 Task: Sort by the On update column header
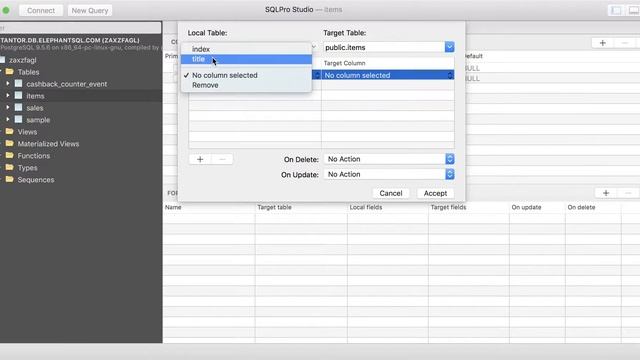coord(526,207)
